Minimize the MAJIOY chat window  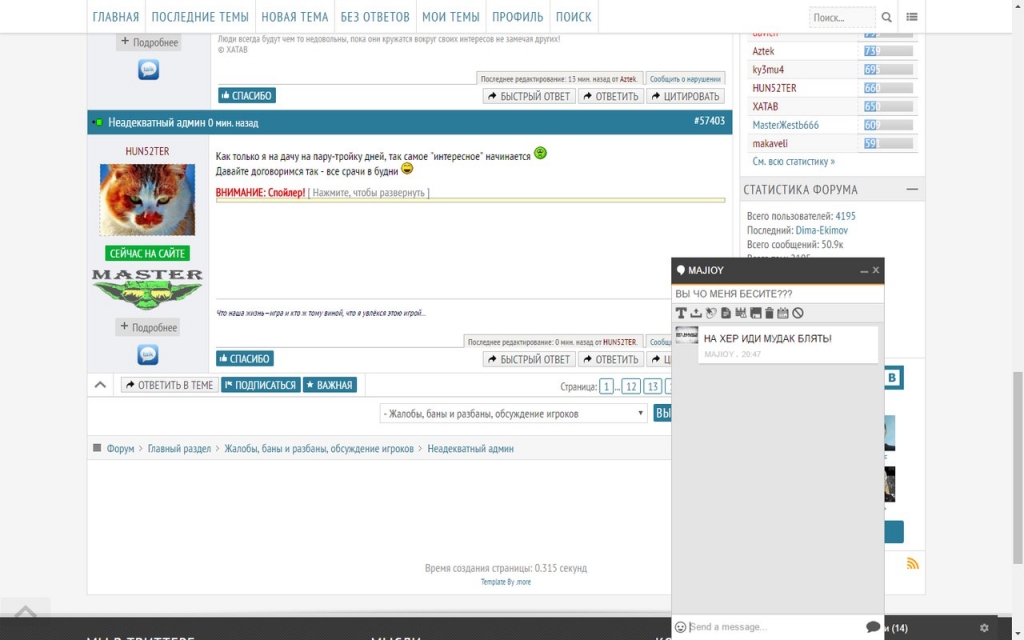pos(864,271)
